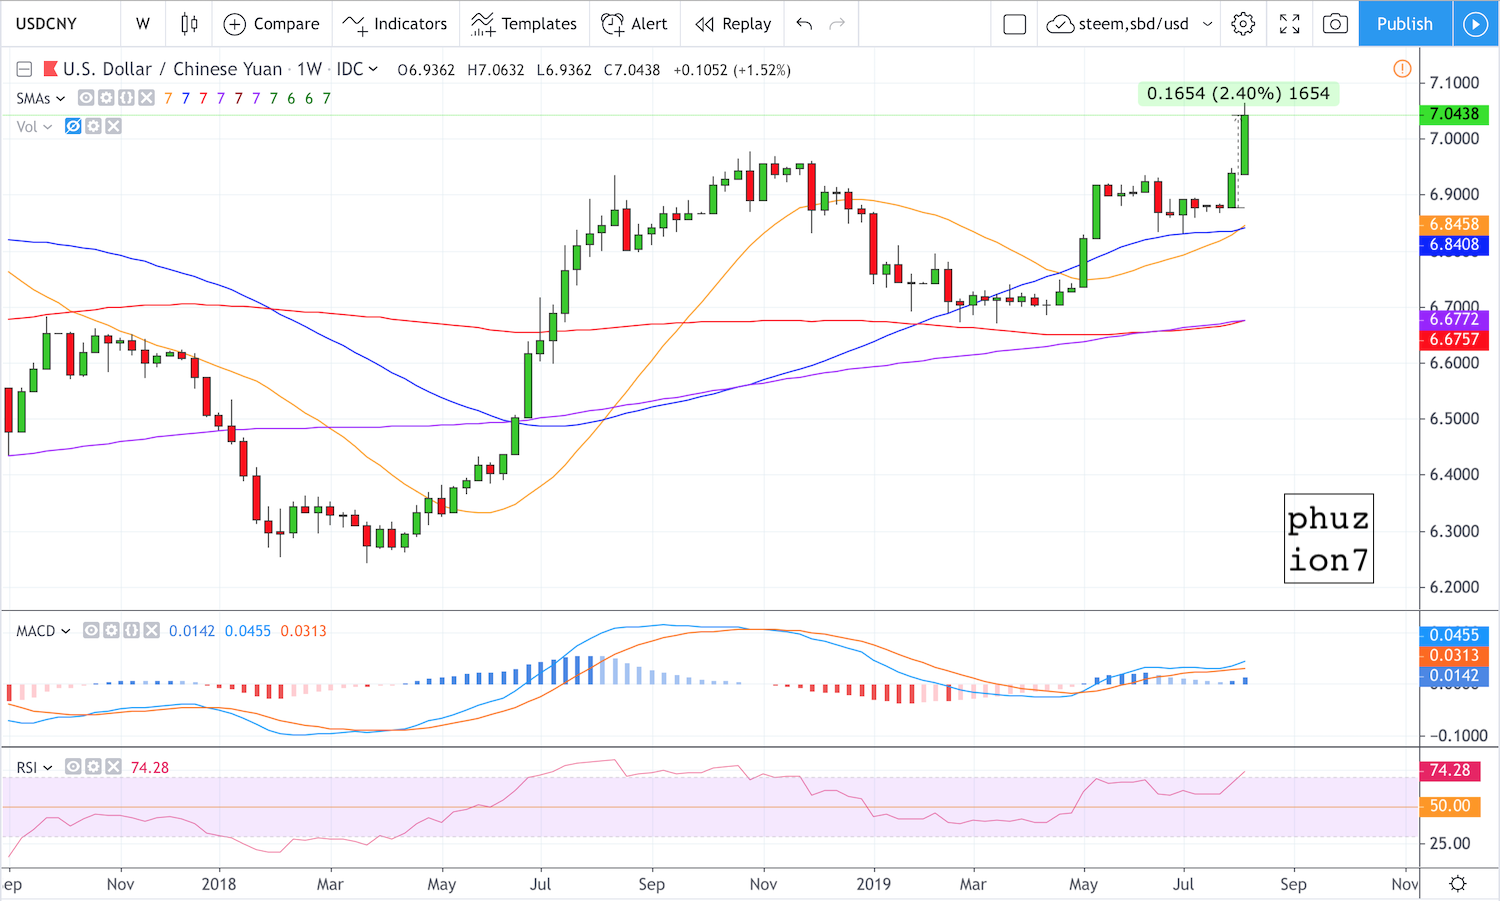The image size is (1500, 901).
Task: Expand the SMAs indicator dropdown
Action: [x=60, y=98]
